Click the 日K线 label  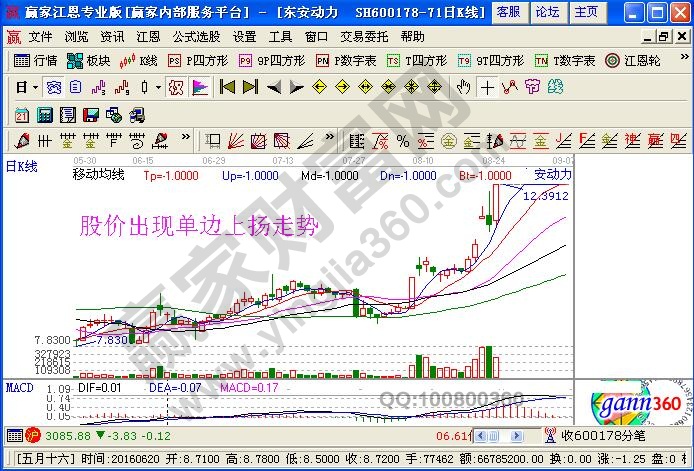click(21, 167)
